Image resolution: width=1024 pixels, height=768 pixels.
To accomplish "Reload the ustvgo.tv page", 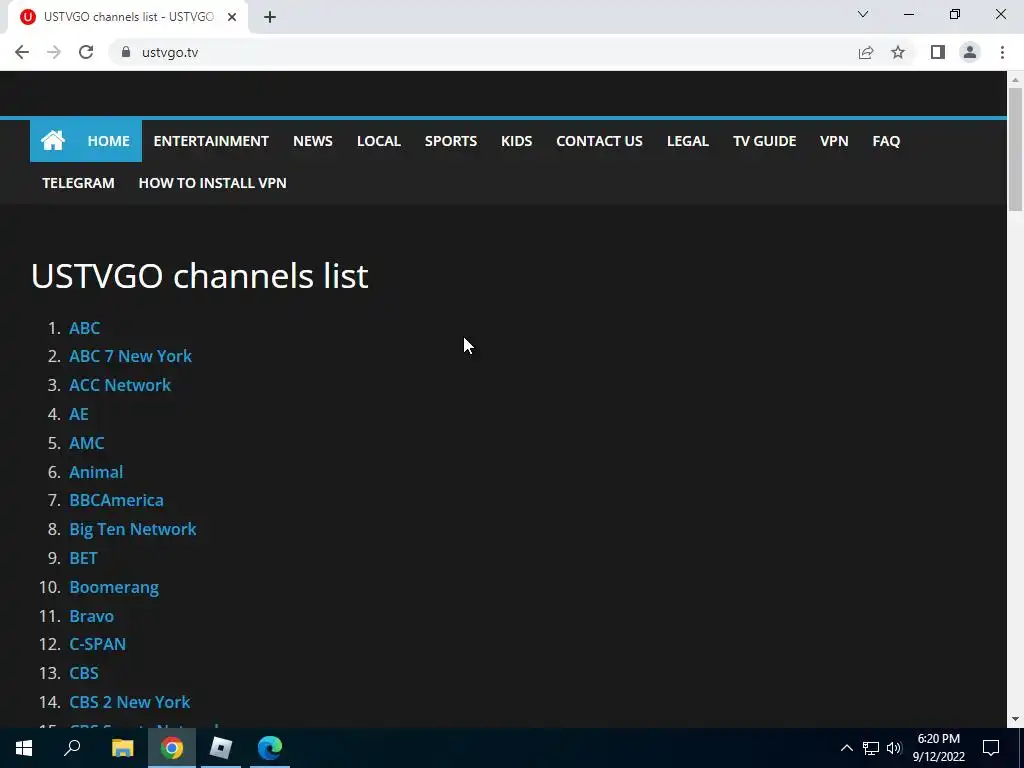I will click(86, 52).
